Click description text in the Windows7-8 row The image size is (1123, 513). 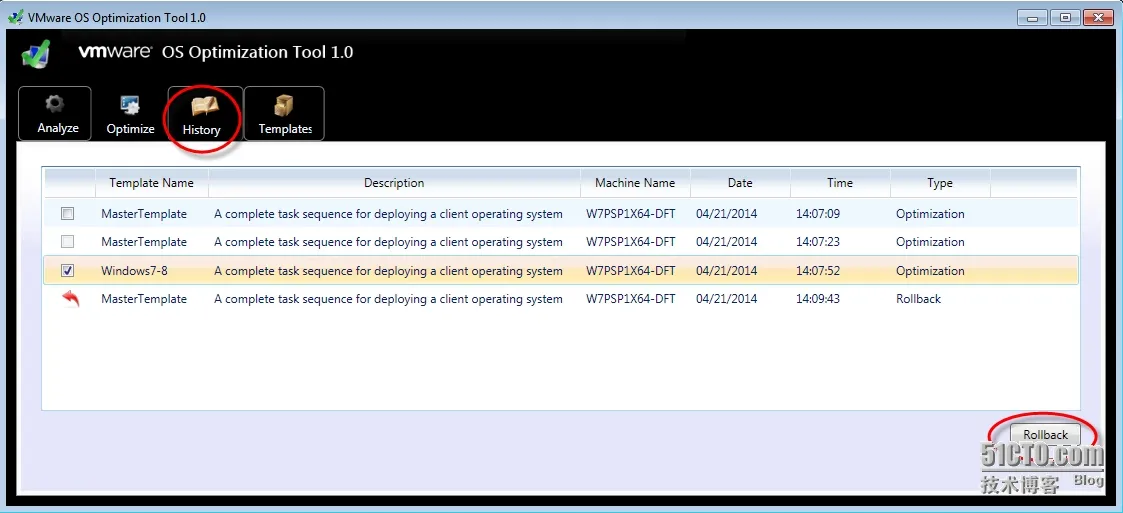click(x=388, y=271)
